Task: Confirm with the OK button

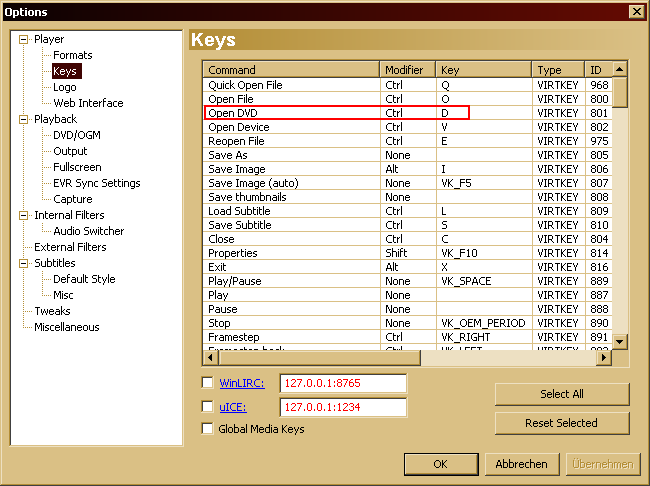Action: pyautogui.click(x=440, y=464)
